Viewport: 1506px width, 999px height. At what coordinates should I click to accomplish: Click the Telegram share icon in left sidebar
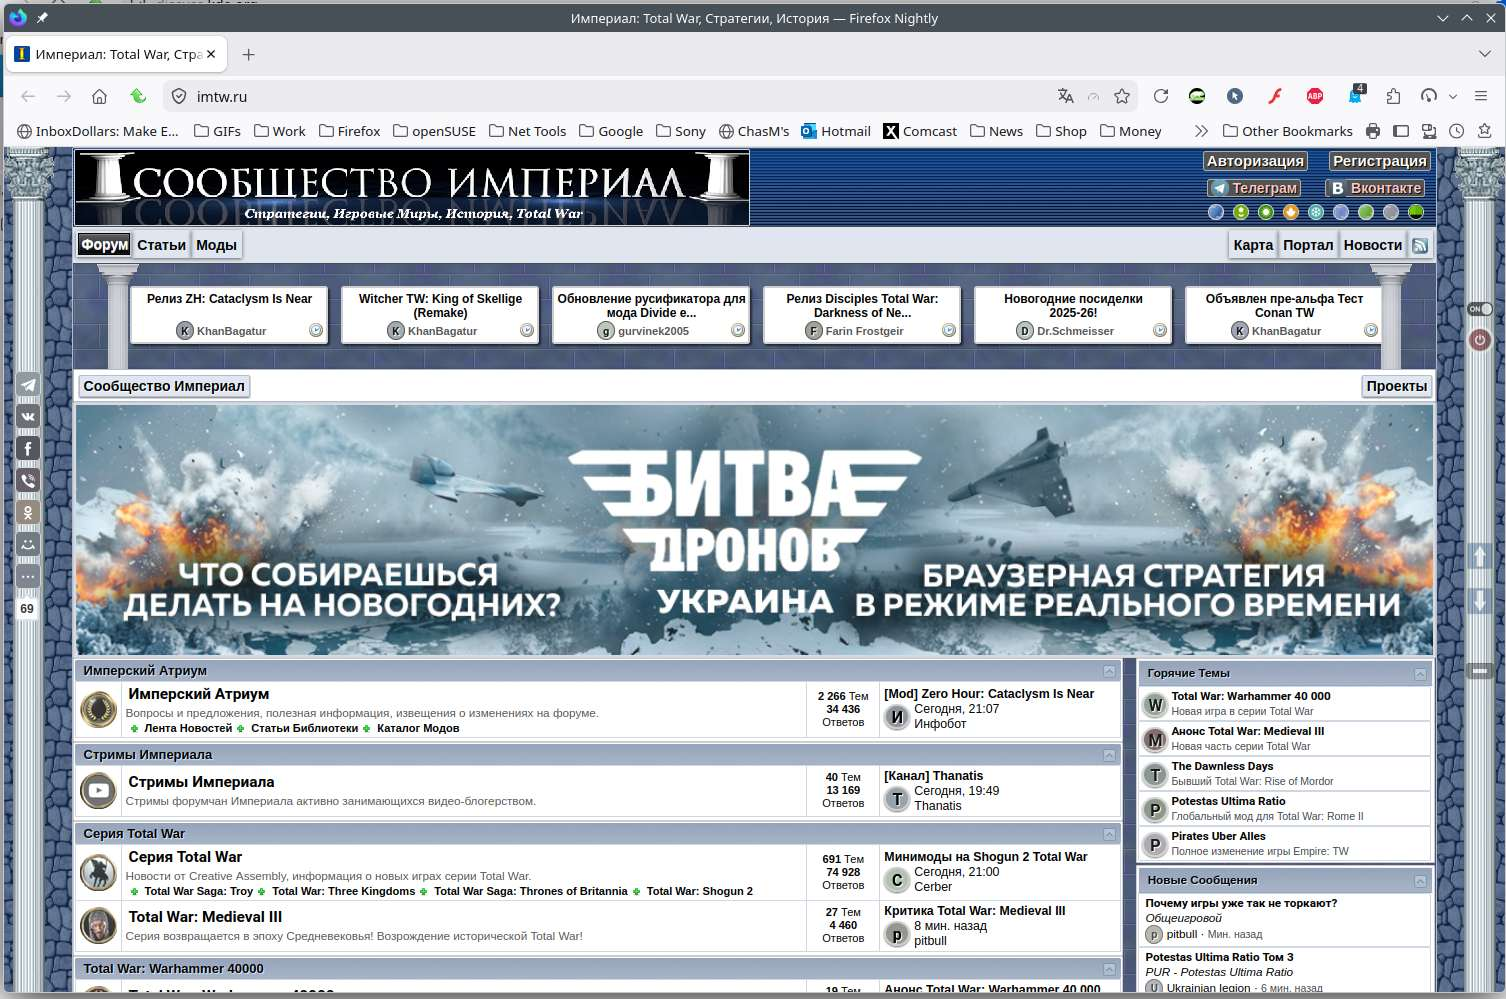[x=28, y=385]
